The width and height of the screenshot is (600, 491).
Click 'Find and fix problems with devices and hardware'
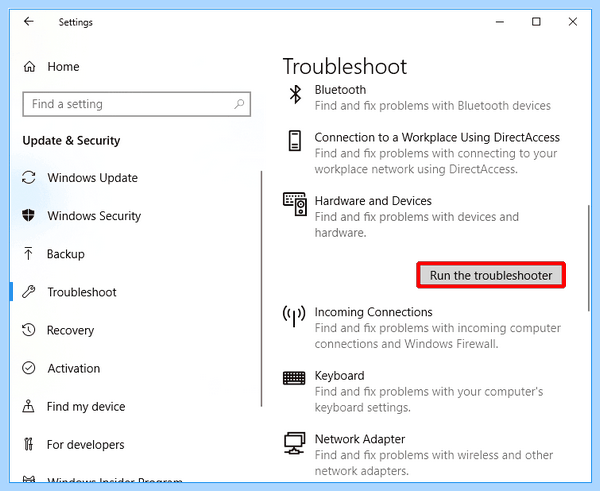tap(417, 225)
